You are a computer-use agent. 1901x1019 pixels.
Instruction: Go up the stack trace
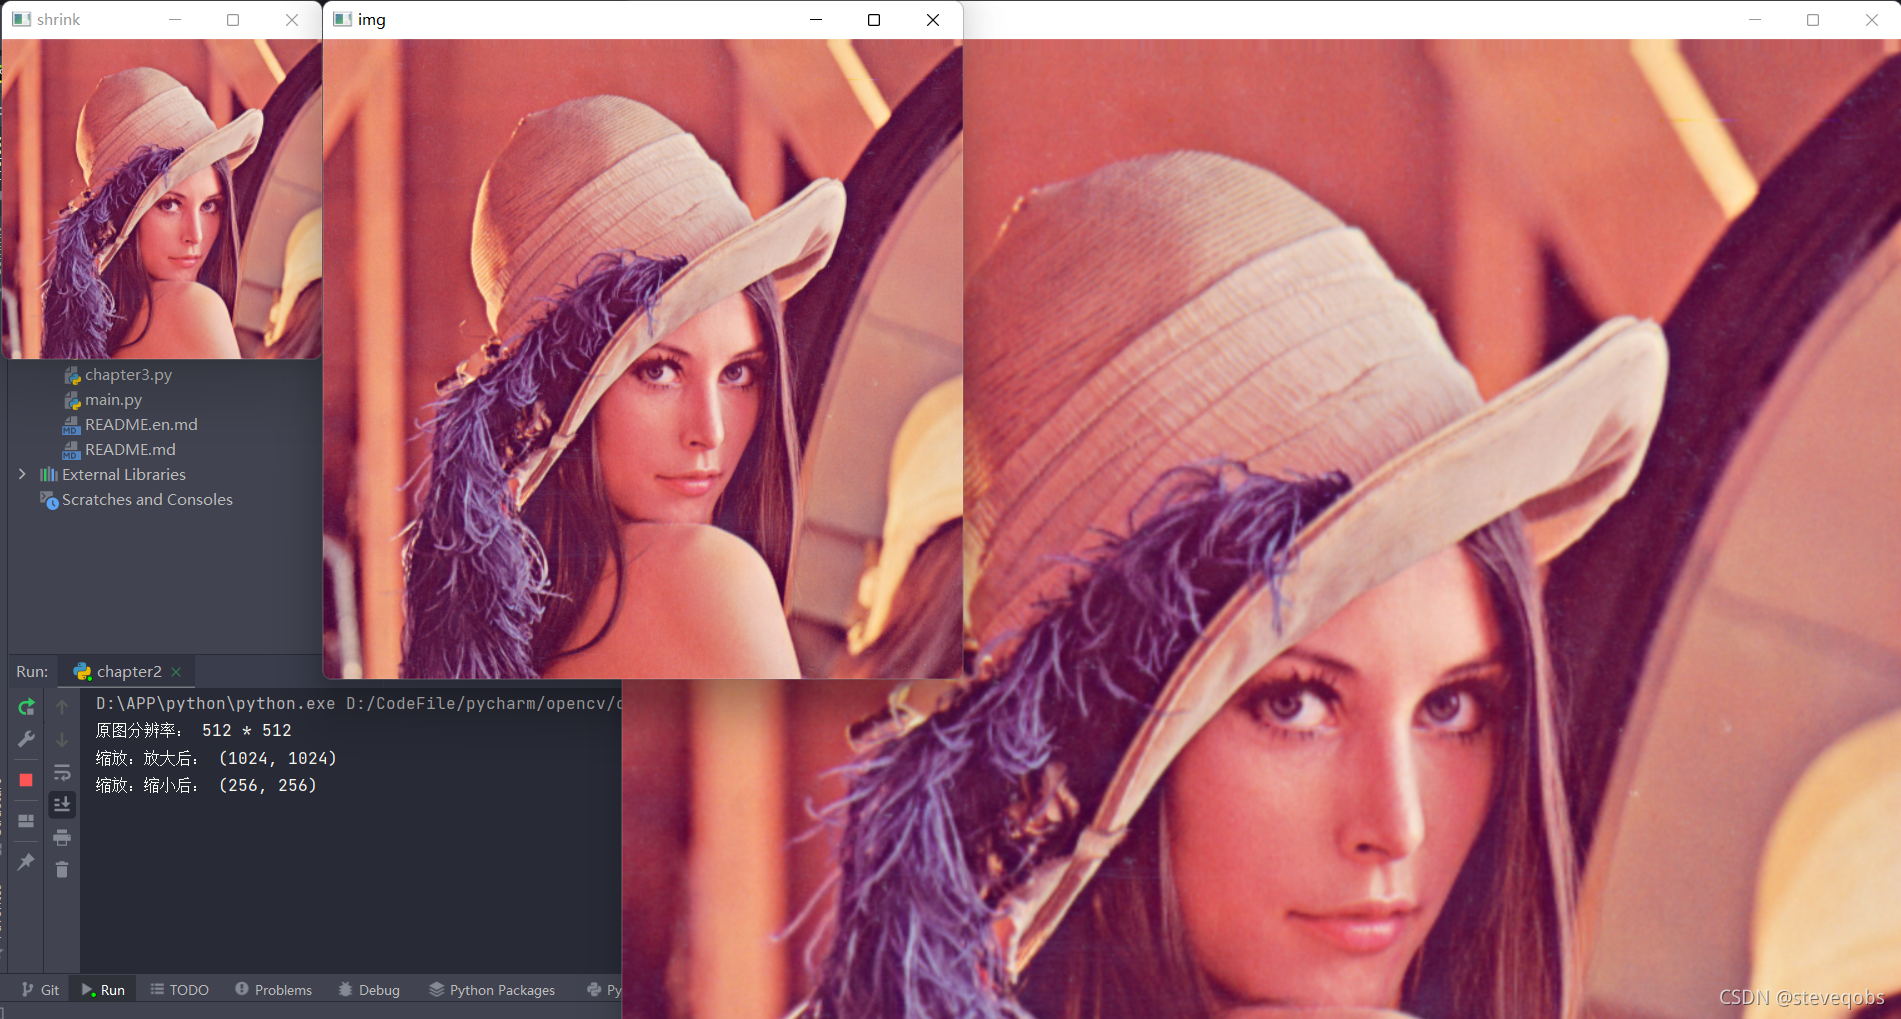pos(62,707)
